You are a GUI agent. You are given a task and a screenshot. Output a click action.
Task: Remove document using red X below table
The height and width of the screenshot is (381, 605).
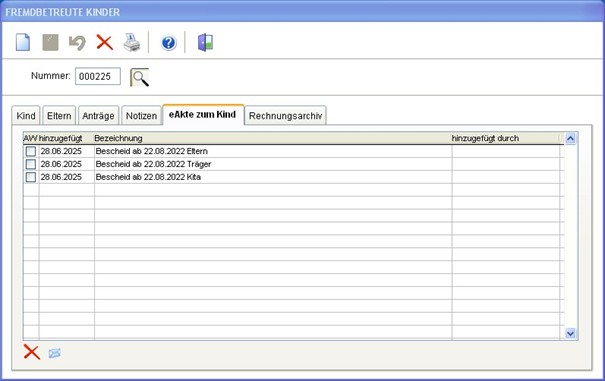coord(32,352)
